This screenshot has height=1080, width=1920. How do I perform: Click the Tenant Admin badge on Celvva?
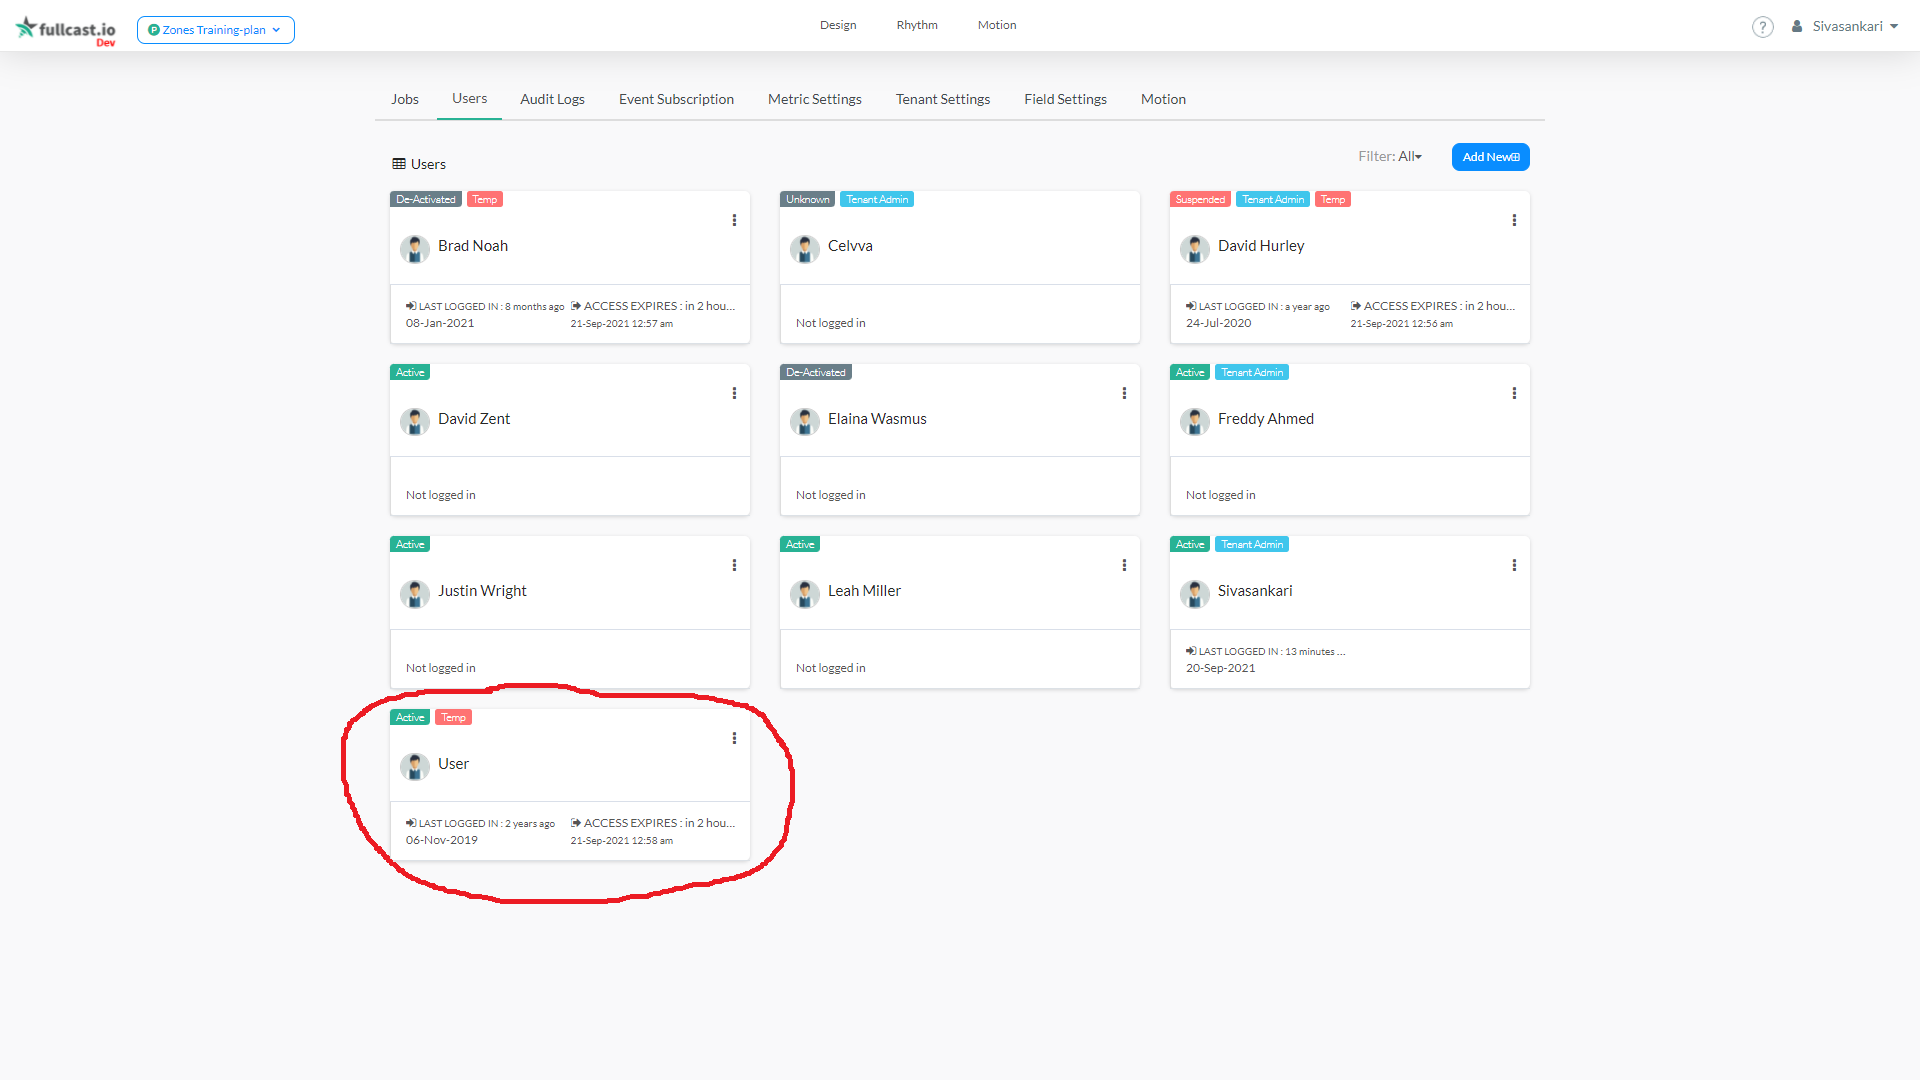(x=877, y=200)
